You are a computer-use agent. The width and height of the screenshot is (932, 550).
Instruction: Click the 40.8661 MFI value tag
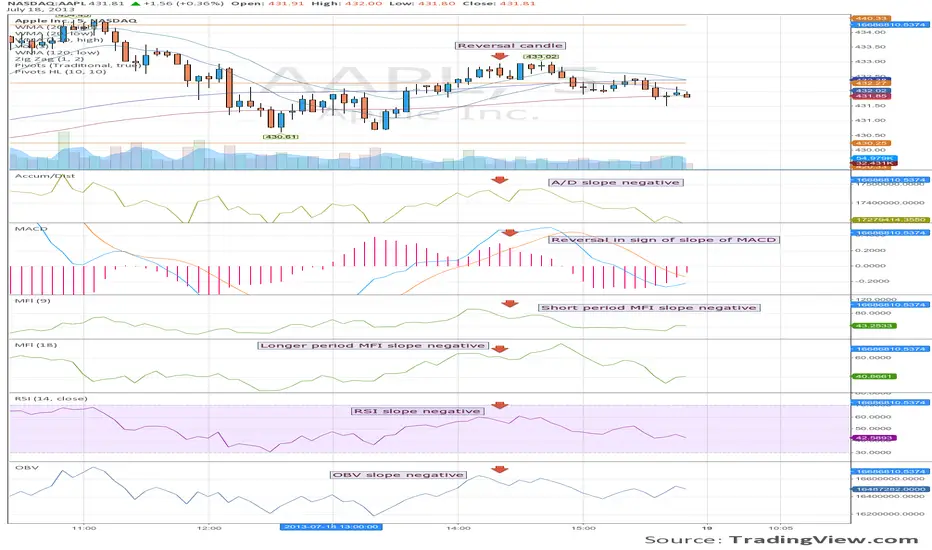[x=875, y=376]
